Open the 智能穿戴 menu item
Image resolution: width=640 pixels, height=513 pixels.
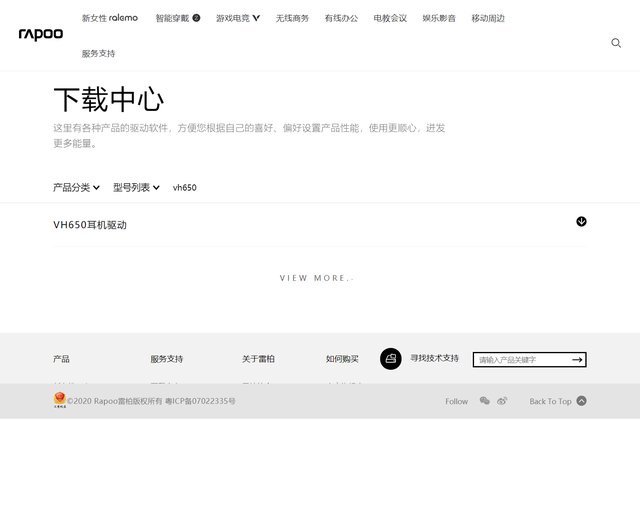tap(178, 18)
